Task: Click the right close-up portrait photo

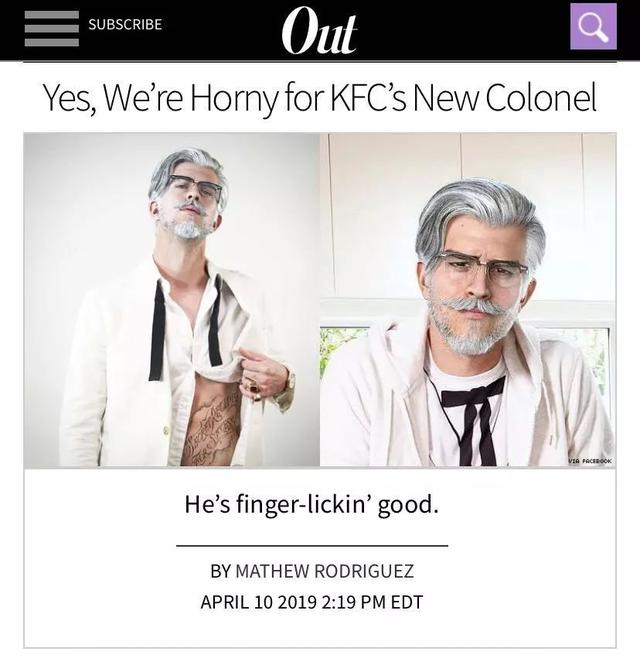Action: pyautogui.click(x=468, y=300)
